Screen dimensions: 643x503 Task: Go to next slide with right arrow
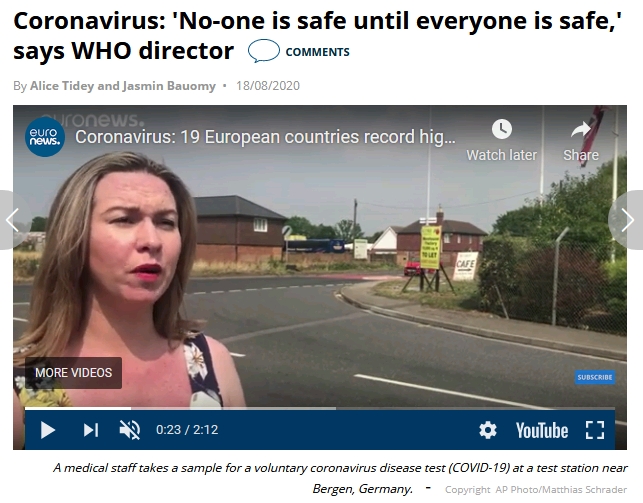pyautogui.click(x=627, y=220)
